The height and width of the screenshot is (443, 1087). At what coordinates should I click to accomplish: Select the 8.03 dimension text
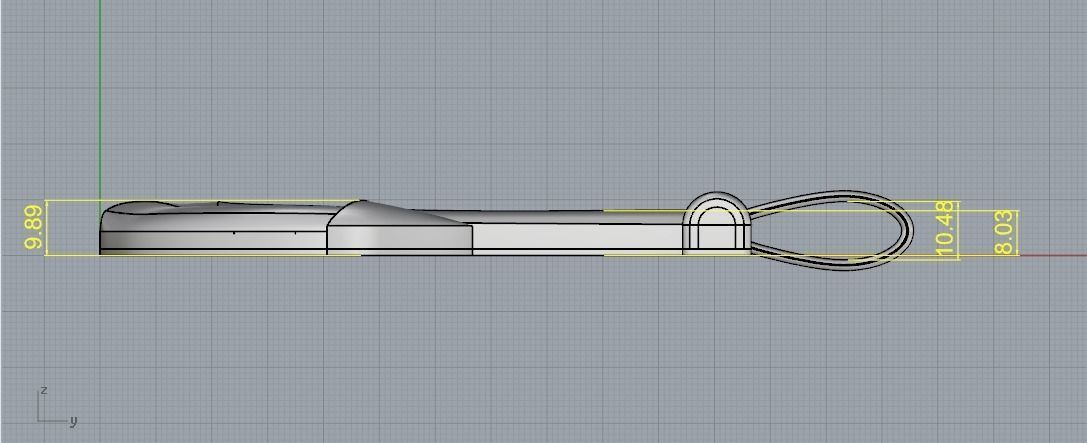coord(1005,233)
